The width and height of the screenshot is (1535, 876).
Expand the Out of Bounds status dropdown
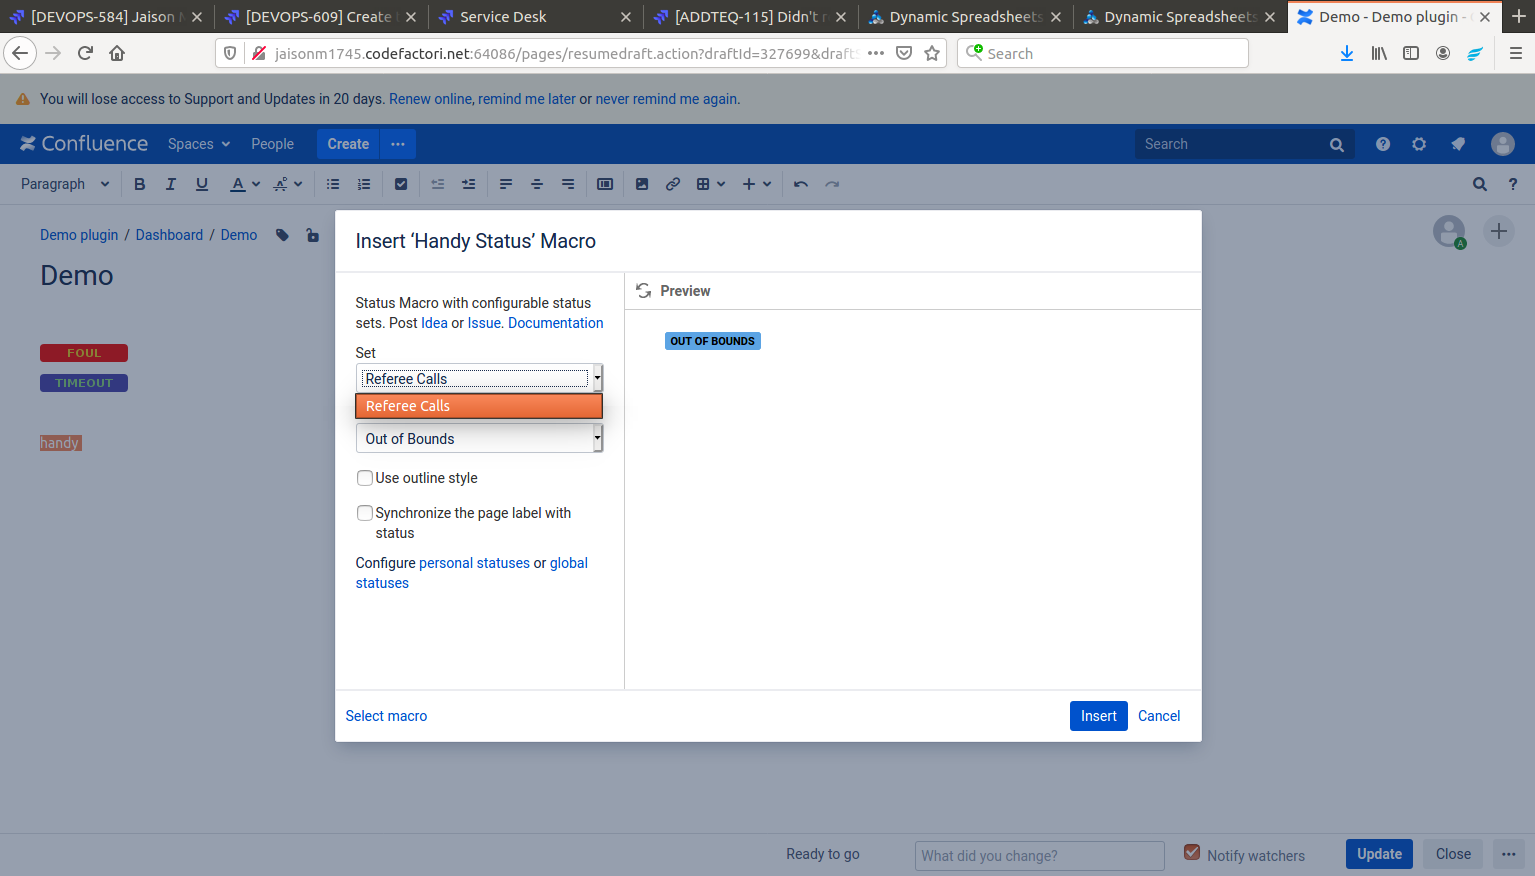pyautogui.click(x=479, y=439)
